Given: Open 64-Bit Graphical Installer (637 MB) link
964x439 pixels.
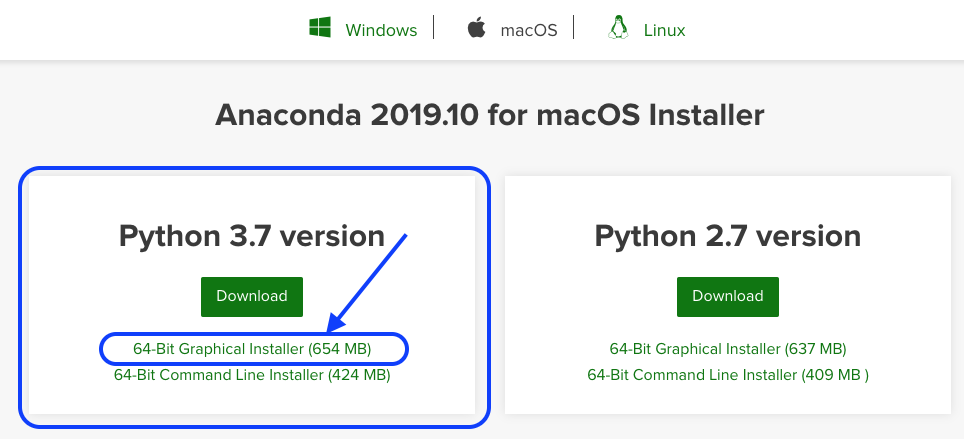Looking at the screenshot, I should 728,349.
